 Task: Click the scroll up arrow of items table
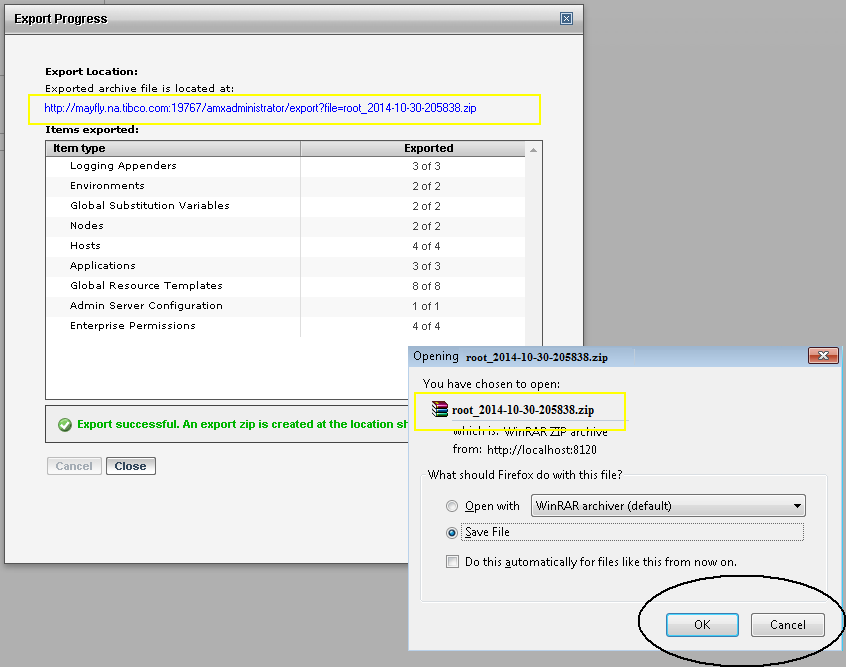click(533, 150)
